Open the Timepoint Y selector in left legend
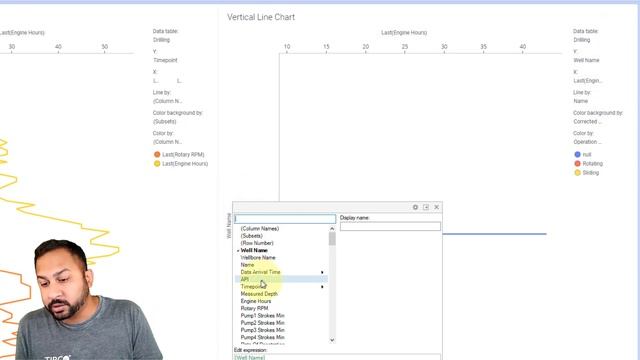Image resolution: width=640 pixels, height=360 pixels. coord(165,60)
